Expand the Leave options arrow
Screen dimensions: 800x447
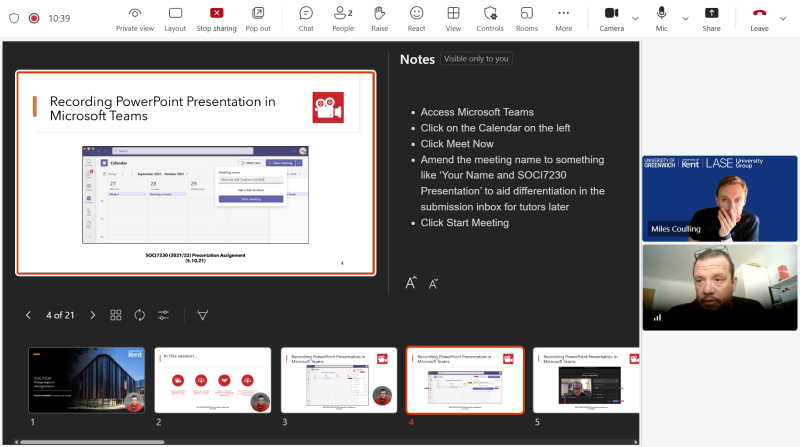(x=783, y=18)
